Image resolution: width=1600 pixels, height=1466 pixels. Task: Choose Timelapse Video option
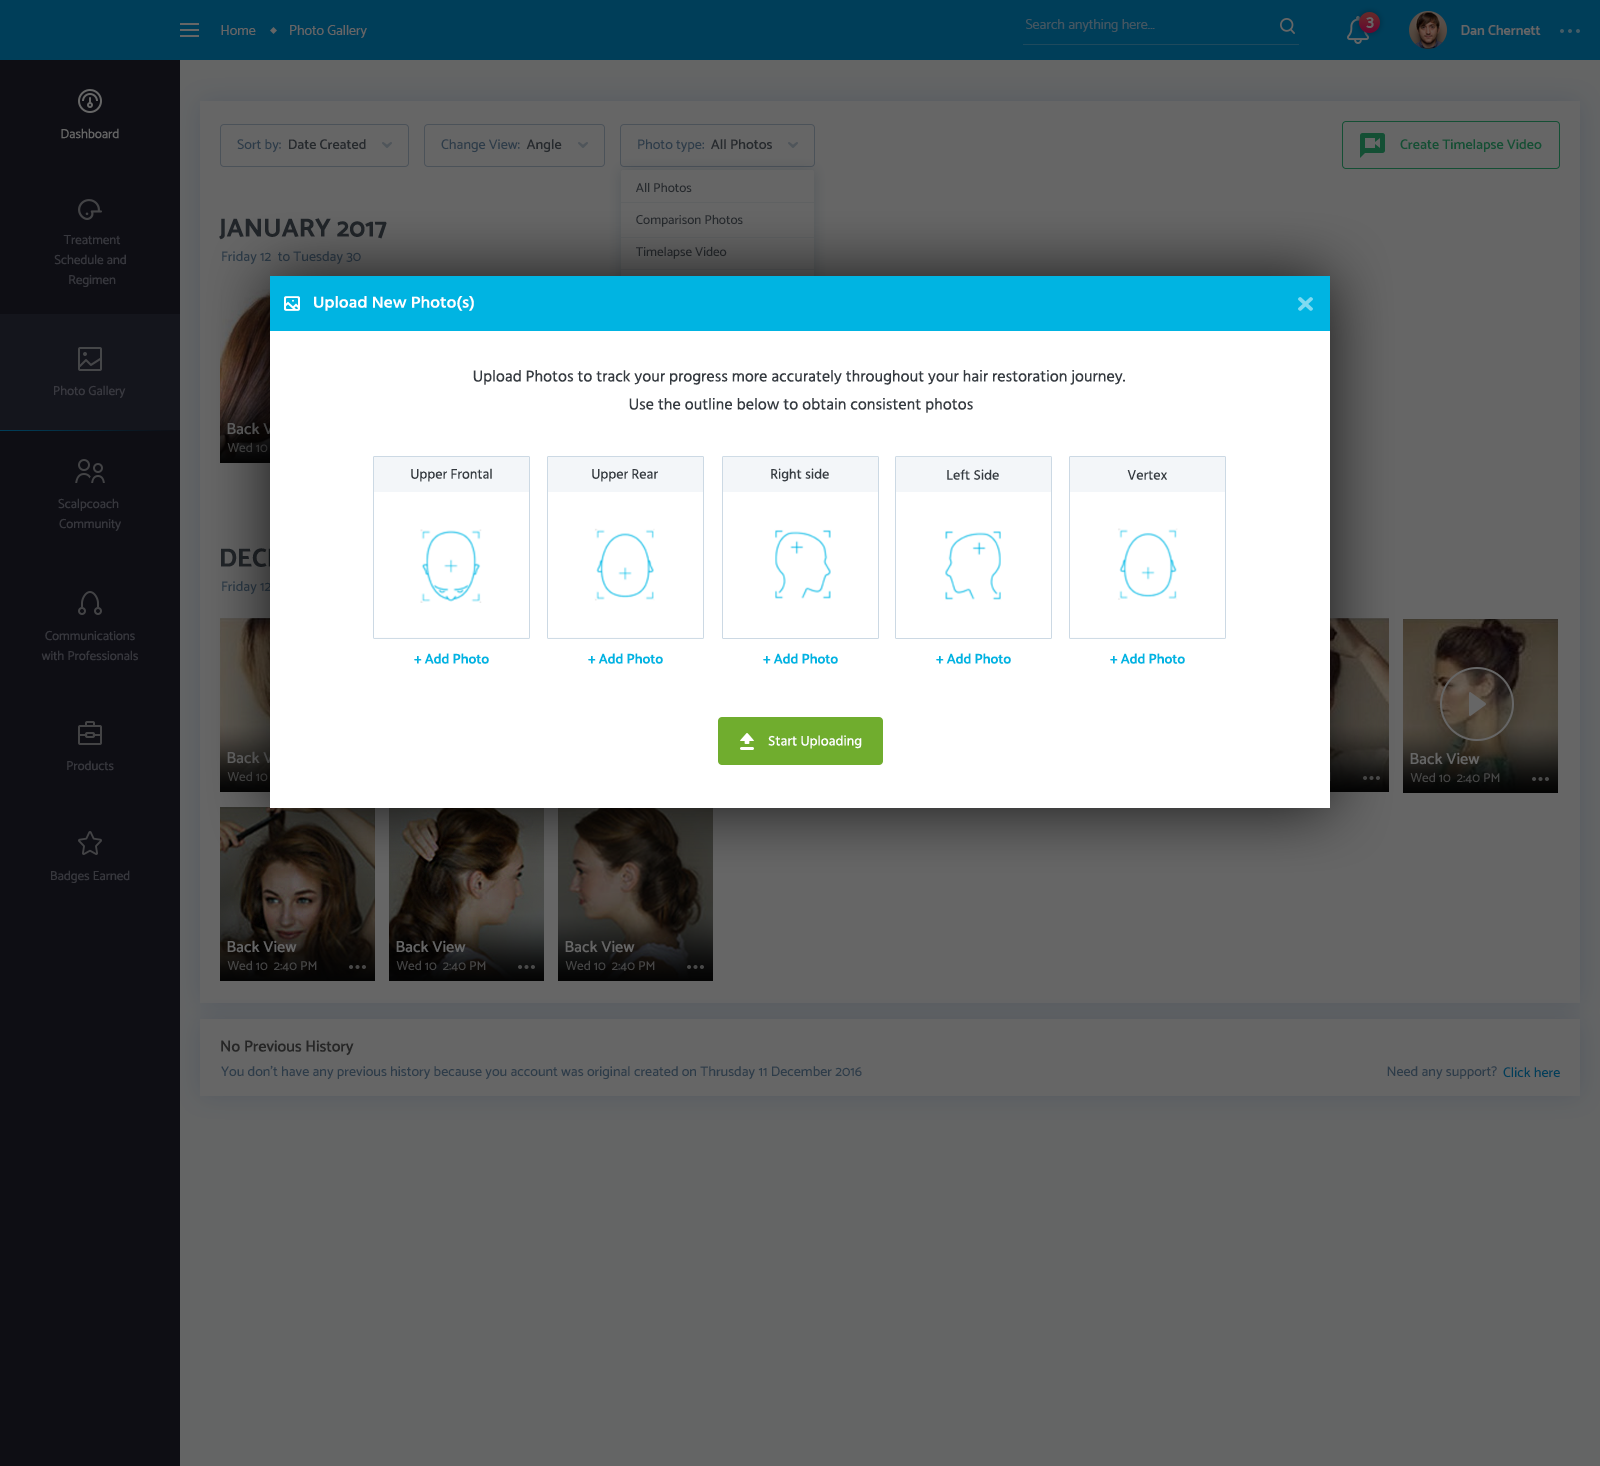(681, 252)
